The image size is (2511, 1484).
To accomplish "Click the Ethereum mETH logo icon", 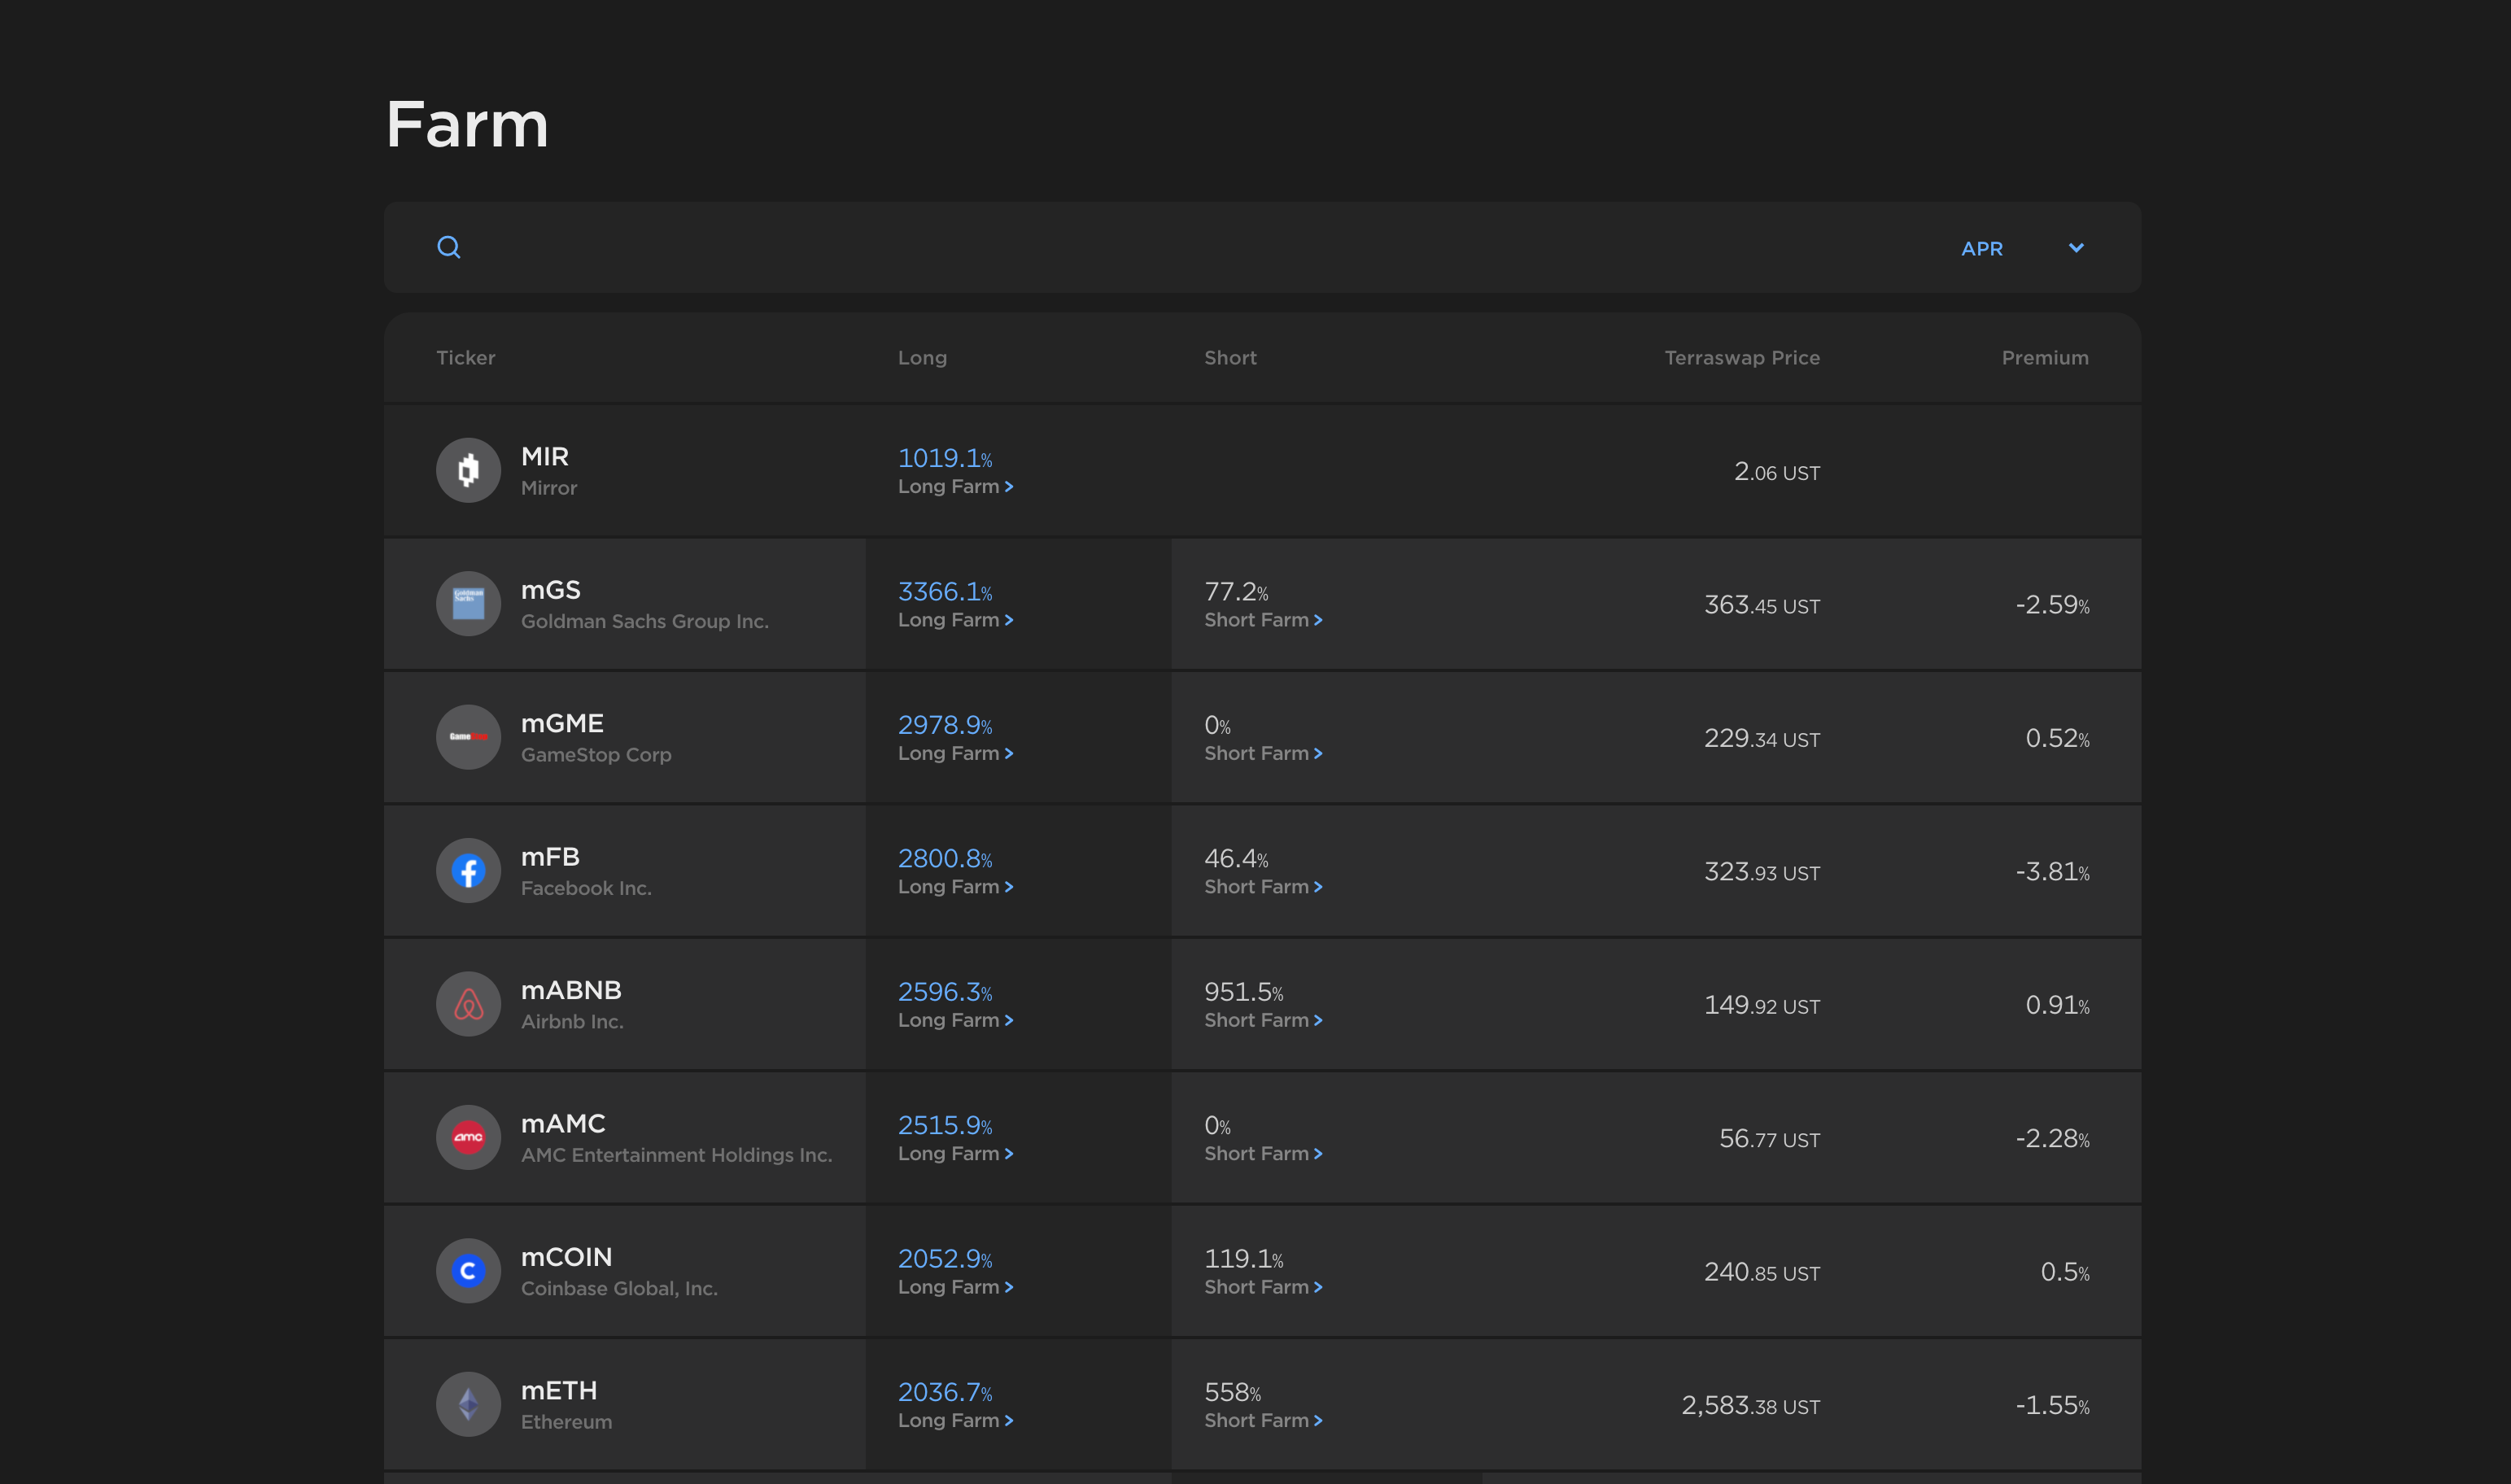I will point(468,1404).
